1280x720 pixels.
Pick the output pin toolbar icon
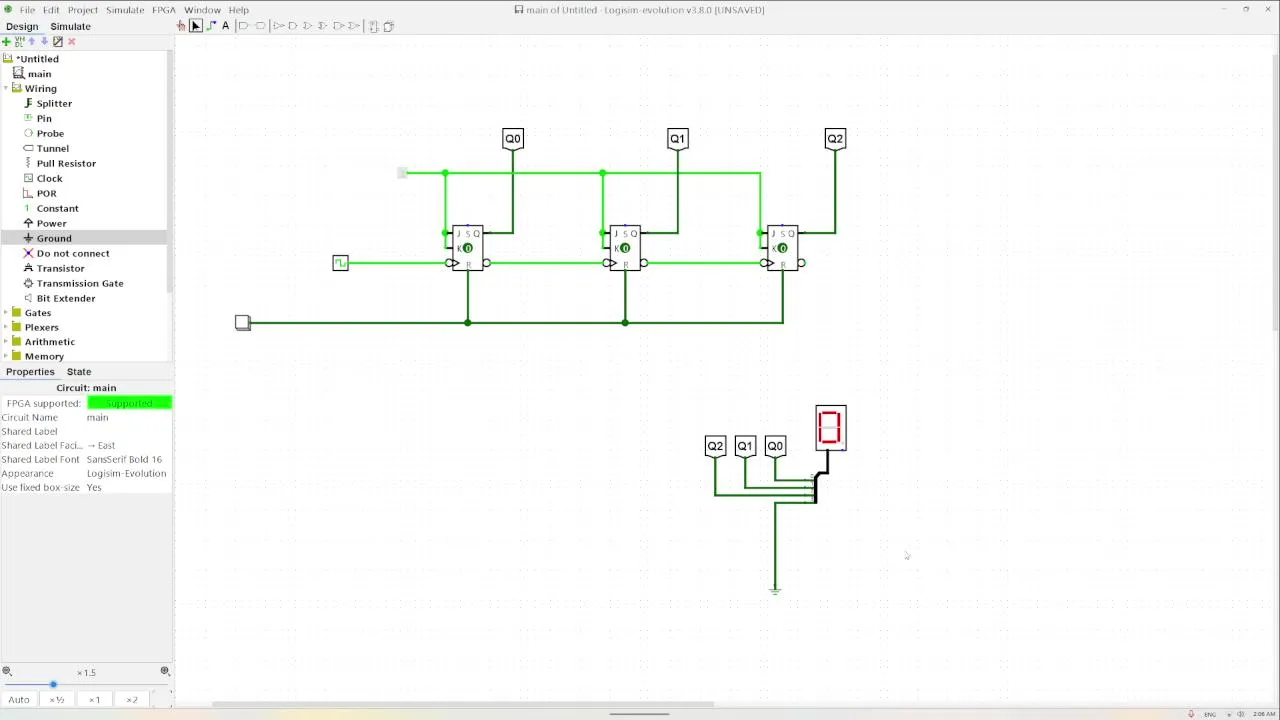tap(260, 26)
